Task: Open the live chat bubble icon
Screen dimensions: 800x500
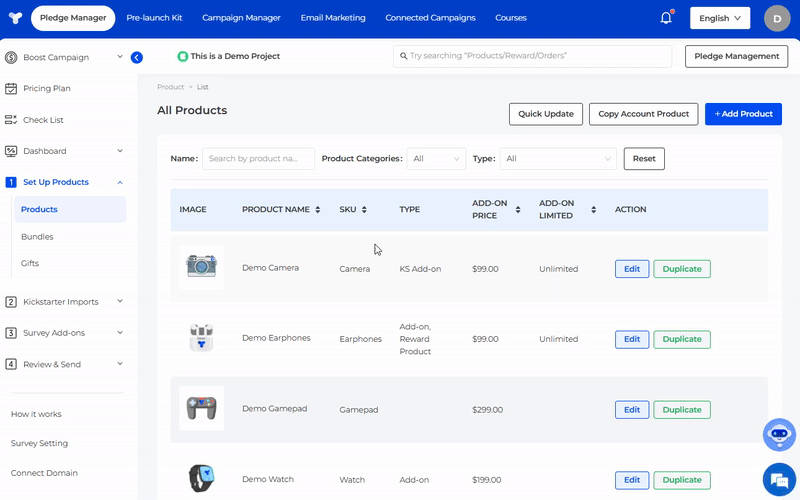Action: point(777,478)
